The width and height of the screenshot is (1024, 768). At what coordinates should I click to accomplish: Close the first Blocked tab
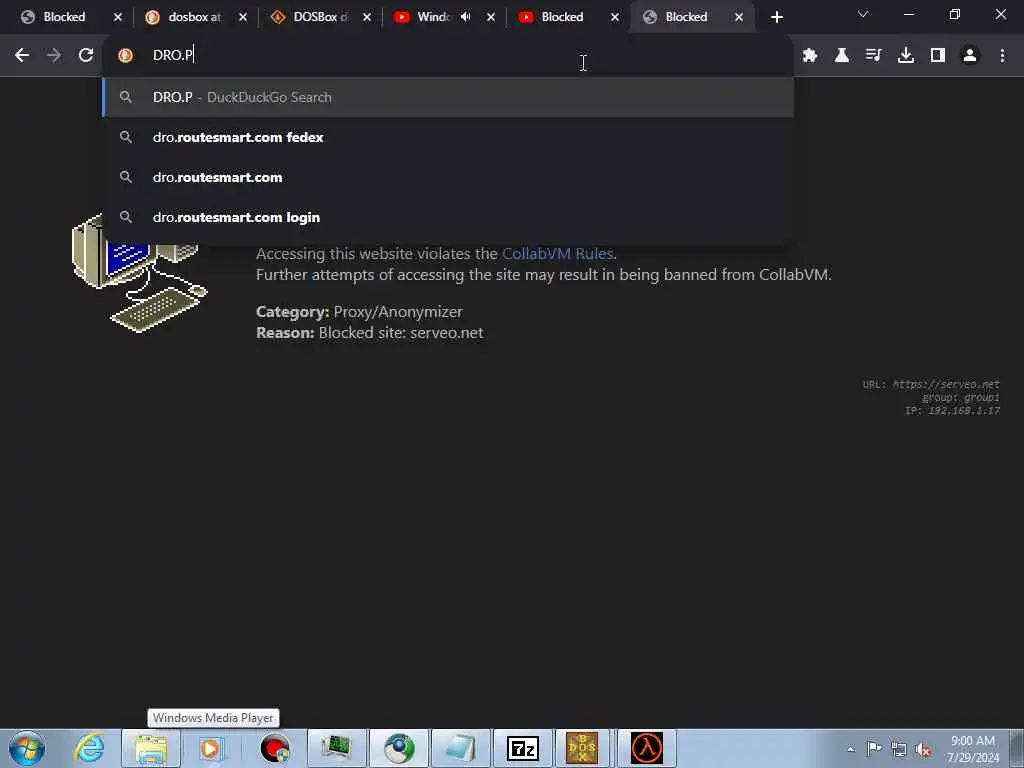[x=118, y=17]
